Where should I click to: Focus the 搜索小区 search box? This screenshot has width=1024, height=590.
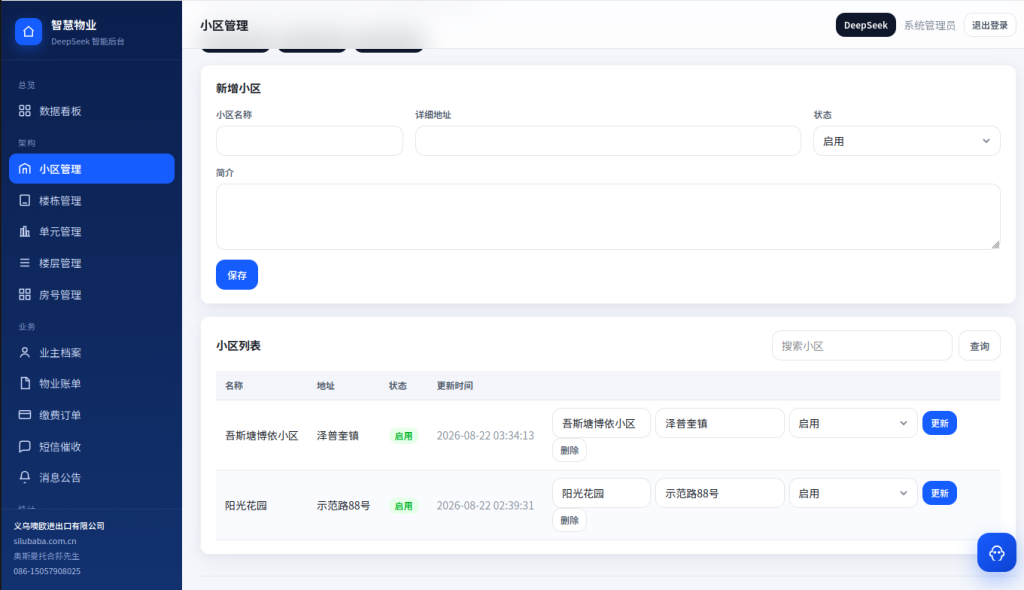862,346
